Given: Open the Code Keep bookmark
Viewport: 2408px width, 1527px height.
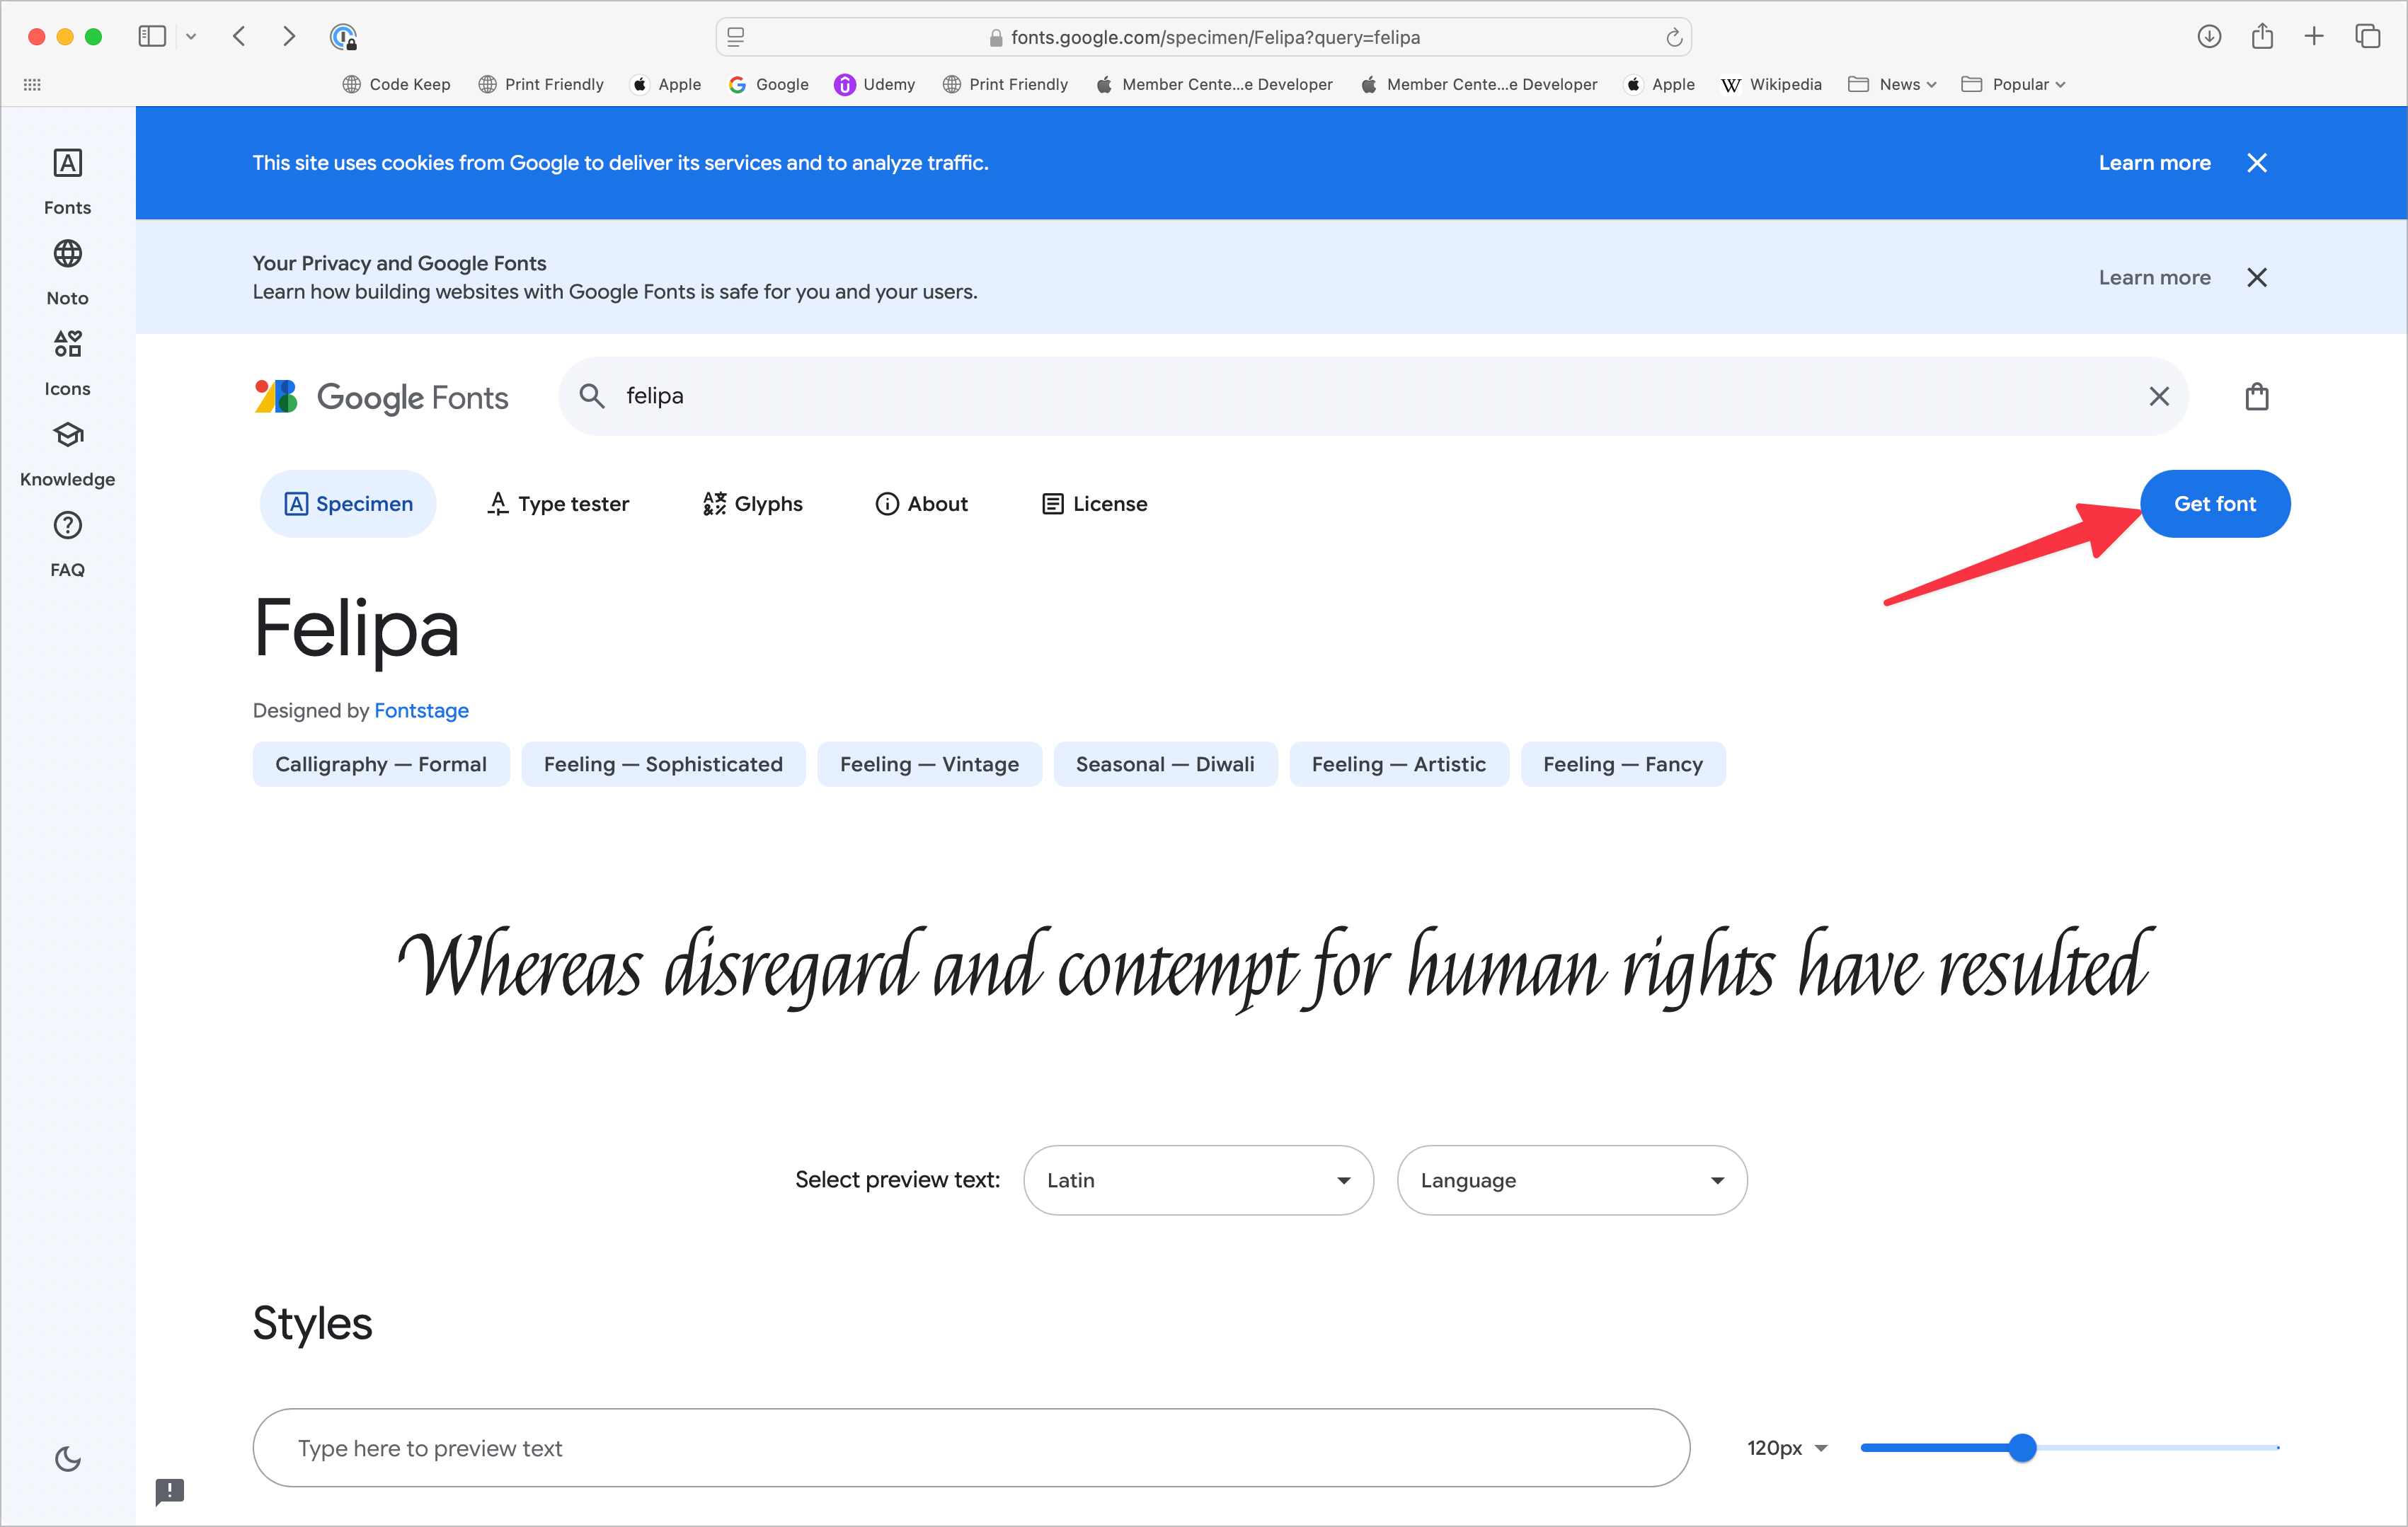Looking at the screenshot, I should tap(396, 85).
